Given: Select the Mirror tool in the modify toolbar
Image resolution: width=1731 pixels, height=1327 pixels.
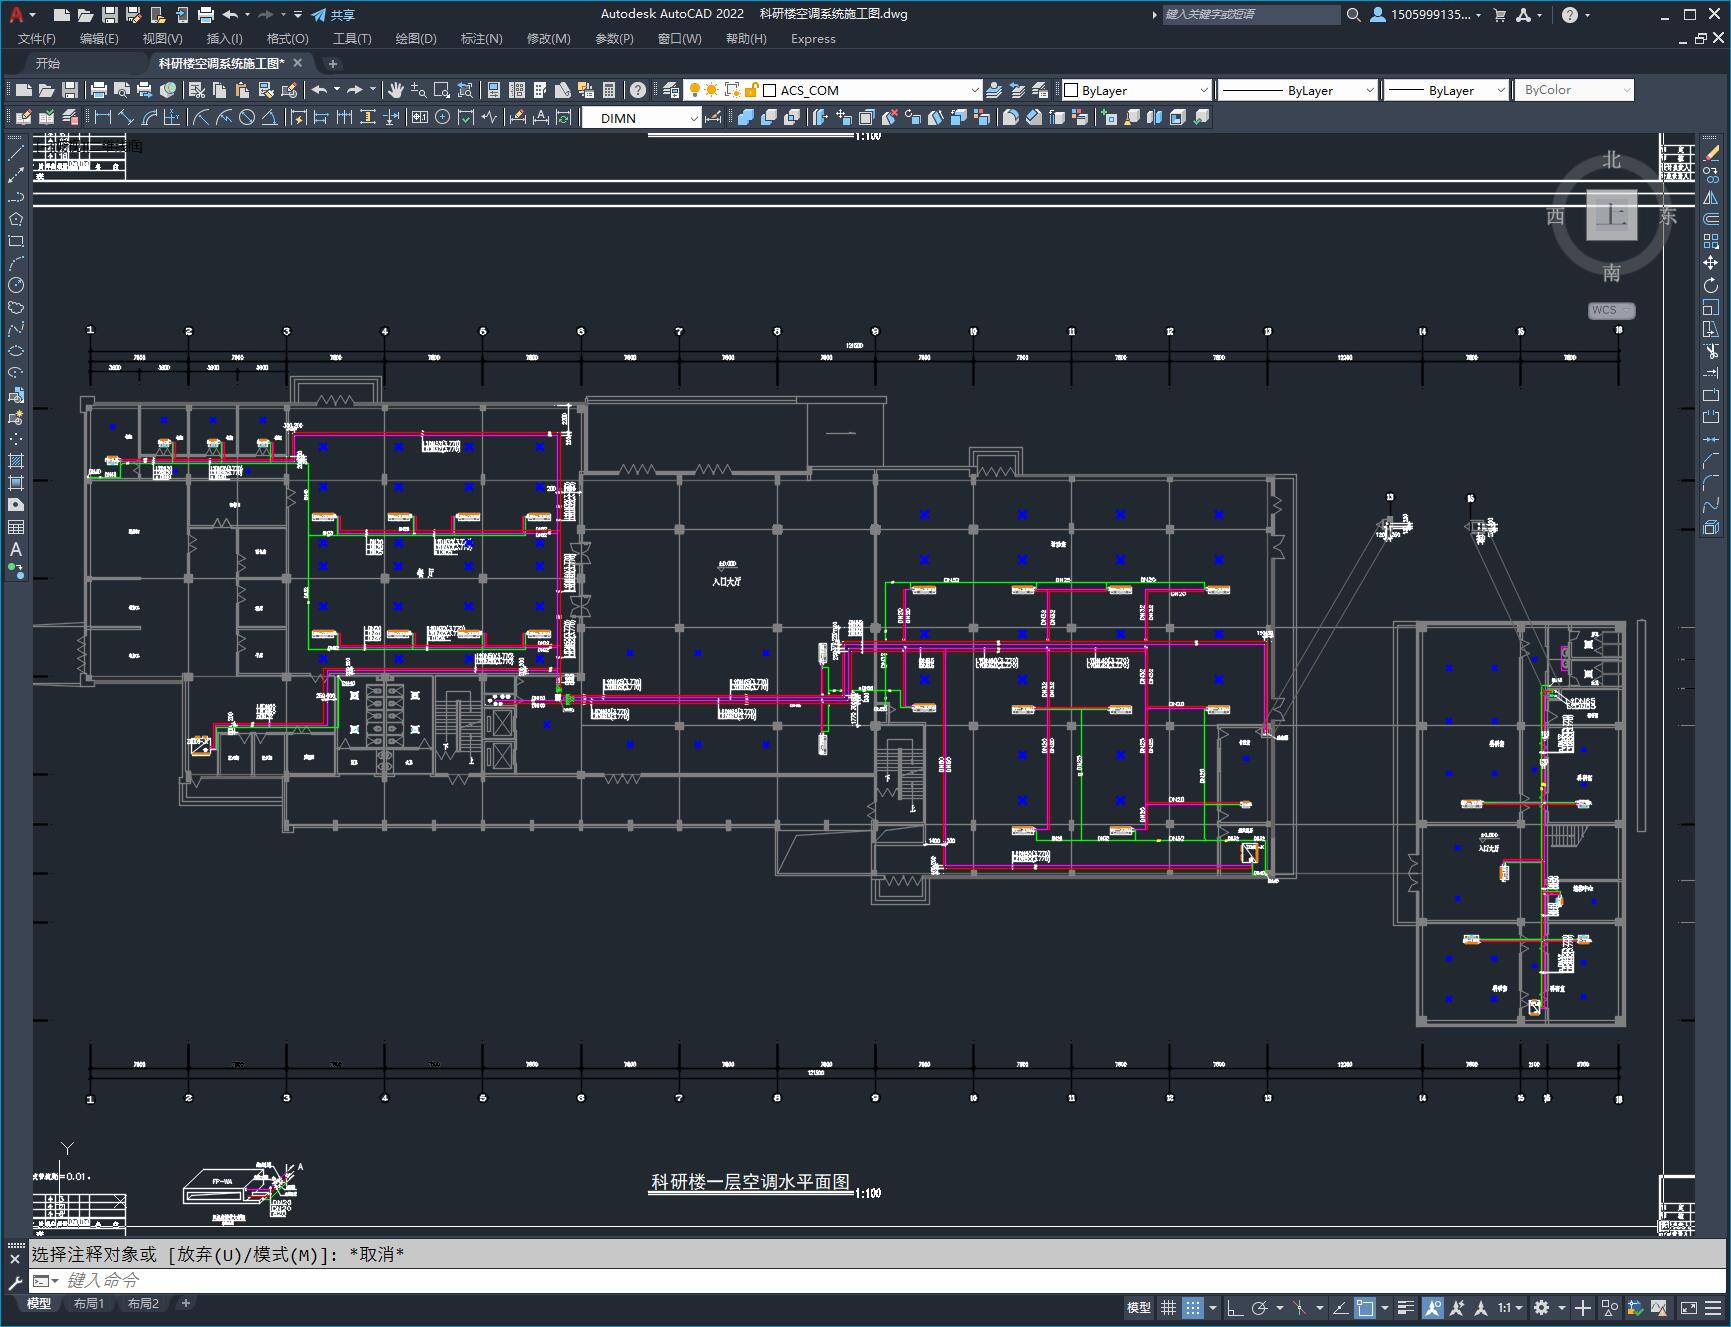Looking at the screenshot, I should (1711, 197).
